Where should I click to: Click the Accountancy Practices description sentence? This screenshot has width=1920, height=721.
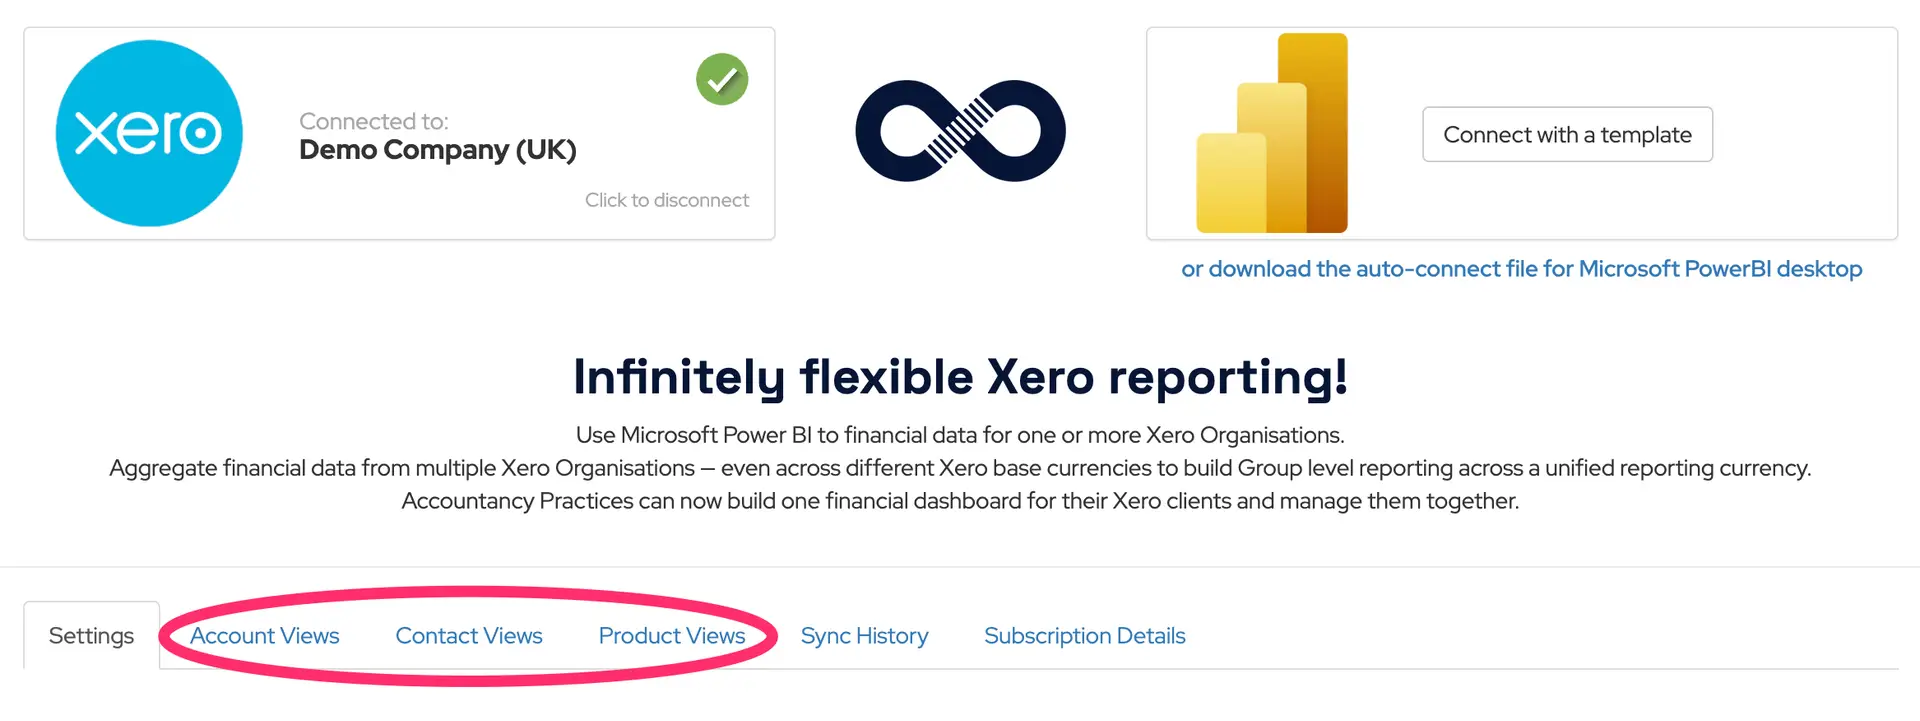point(960,501)
